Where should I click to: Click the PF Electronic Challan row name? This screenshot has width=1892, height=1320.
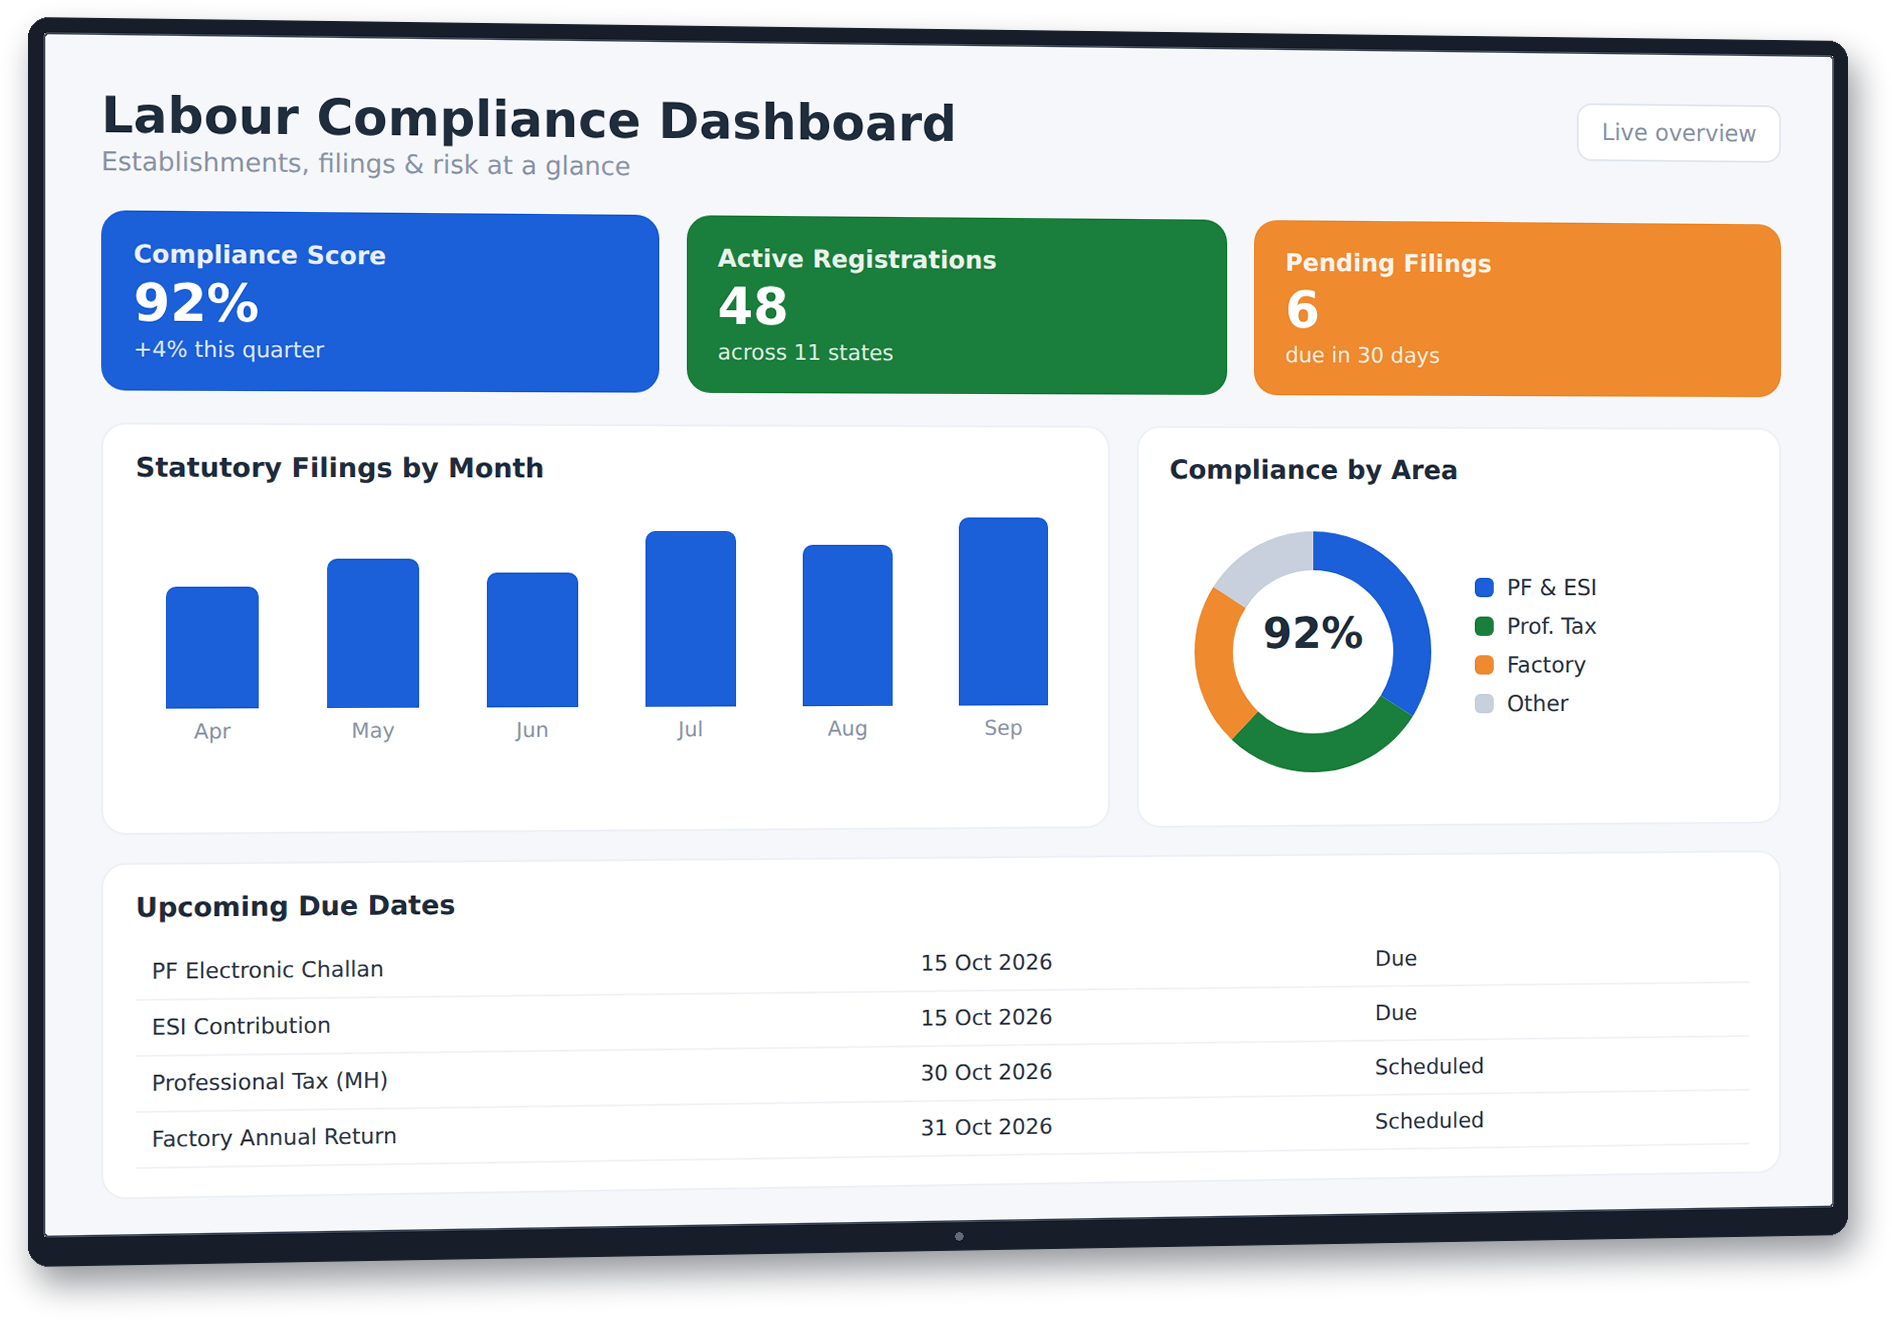point(267,970)
